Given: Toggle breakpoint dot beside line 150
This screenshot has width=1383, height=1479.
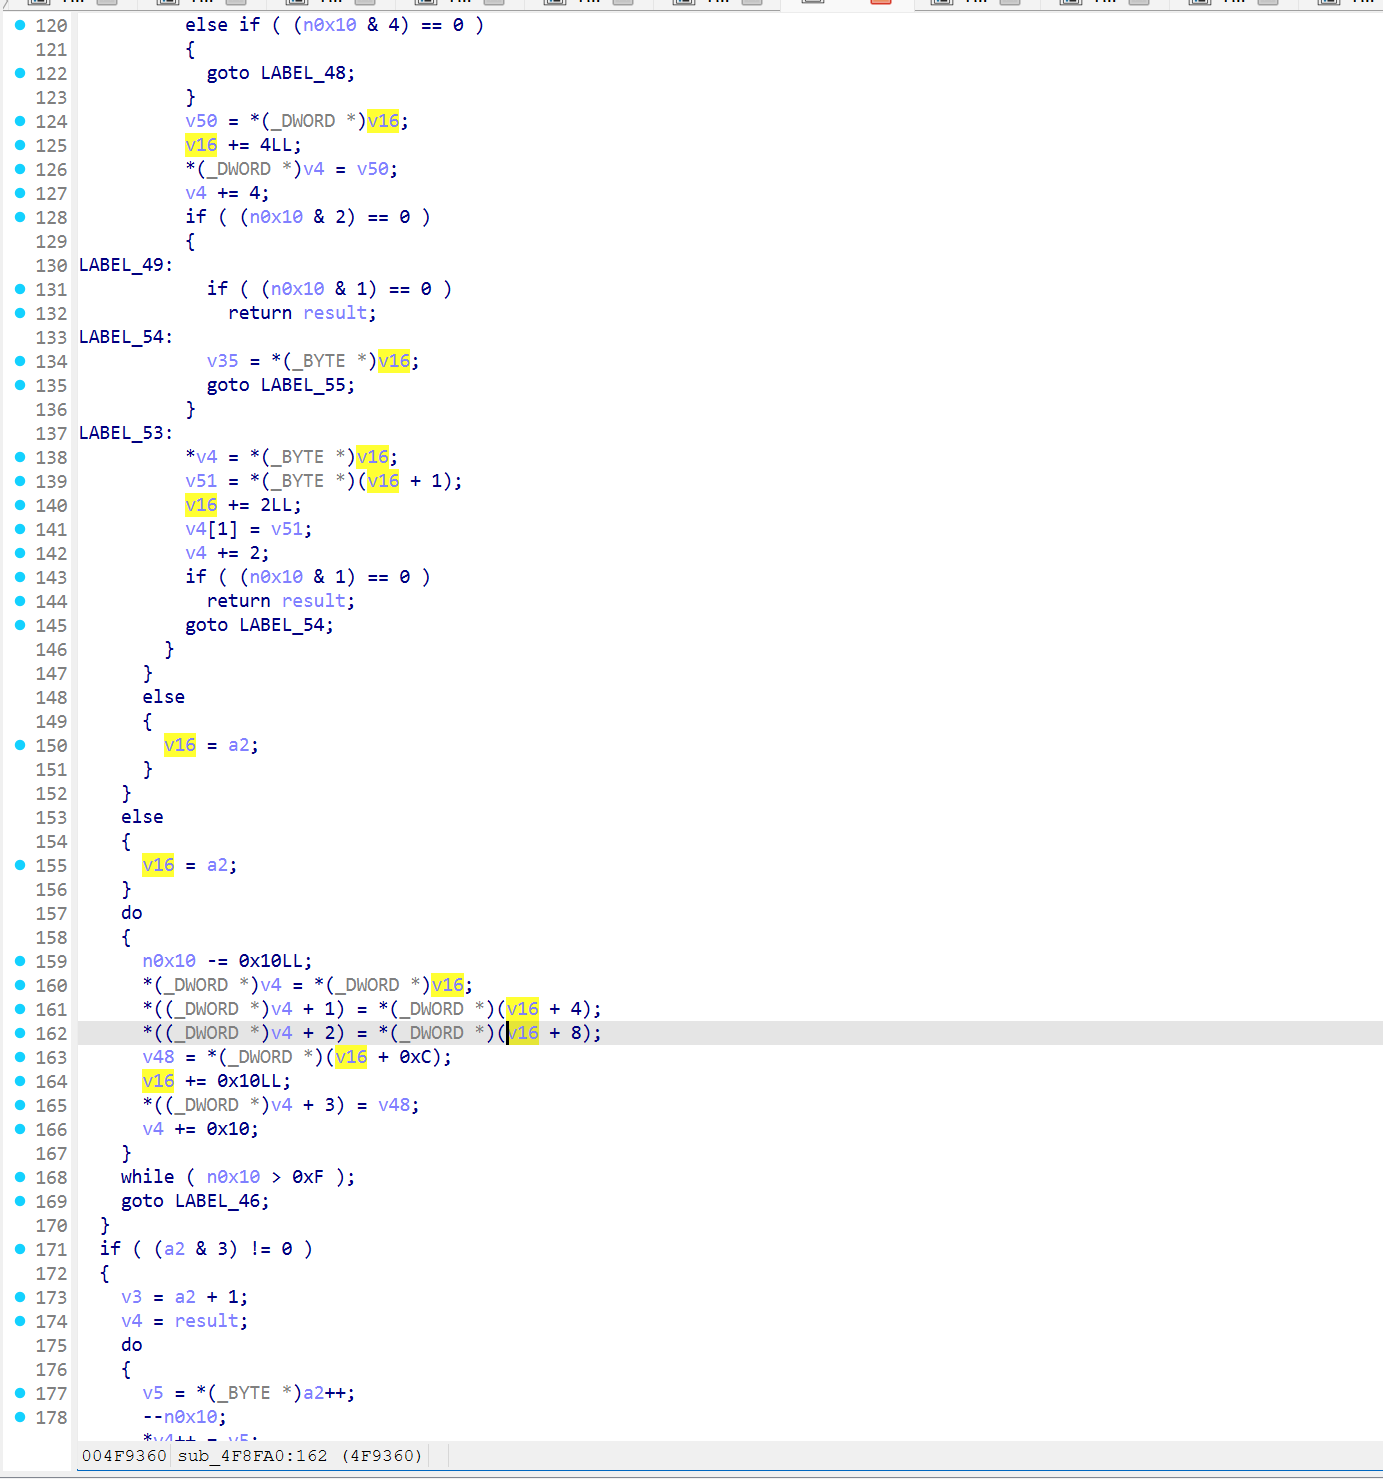Looking at the screenshot, I should point(20,745).
